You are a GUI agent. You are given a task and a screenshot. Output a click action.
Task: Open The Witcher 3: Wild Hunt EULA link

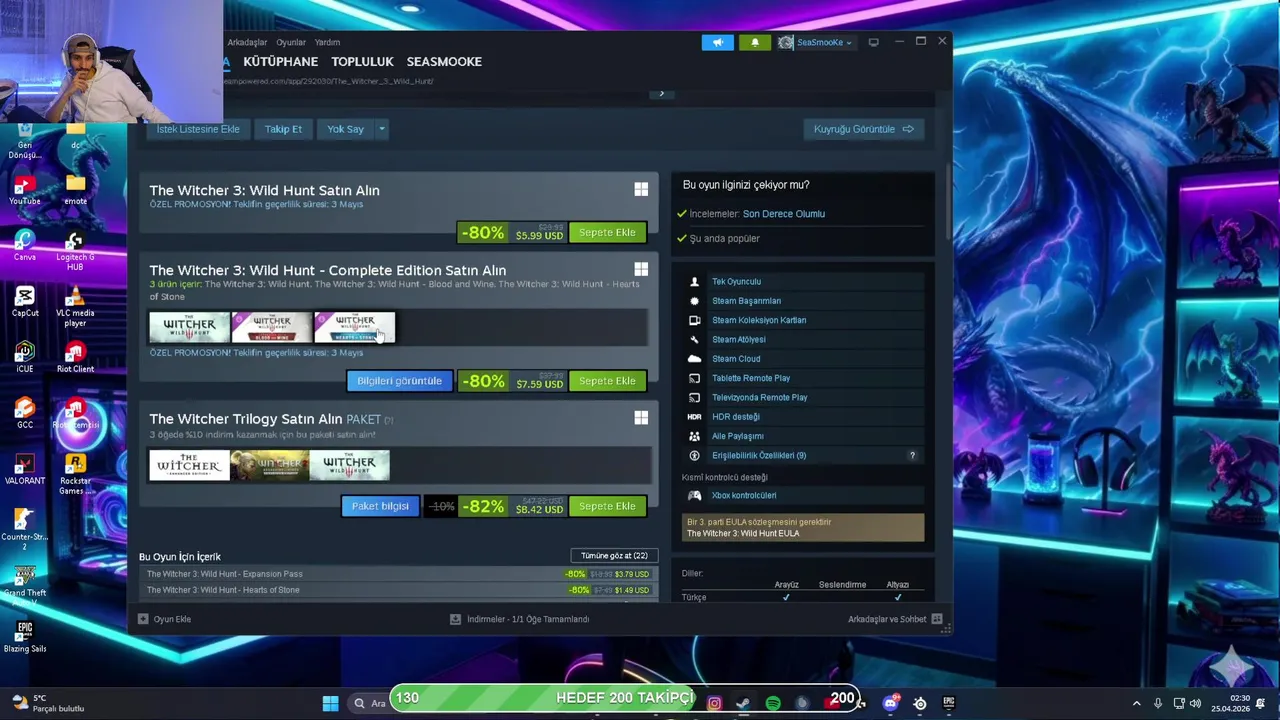tap(743, 534)
